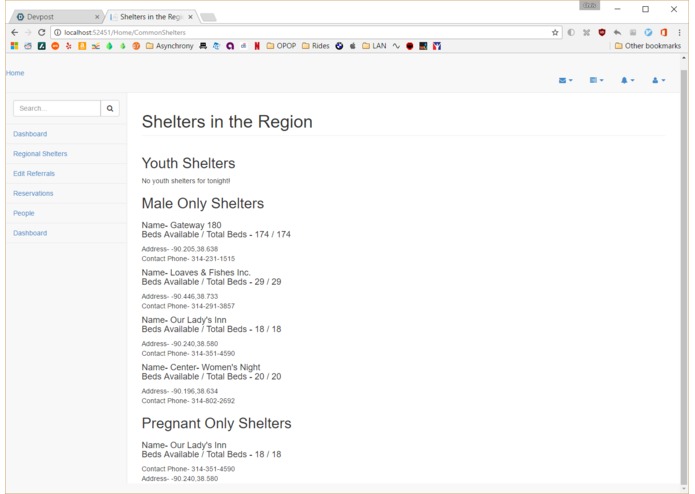Click the scrollbar up arrow
The image size is (695, 494).
684,58
